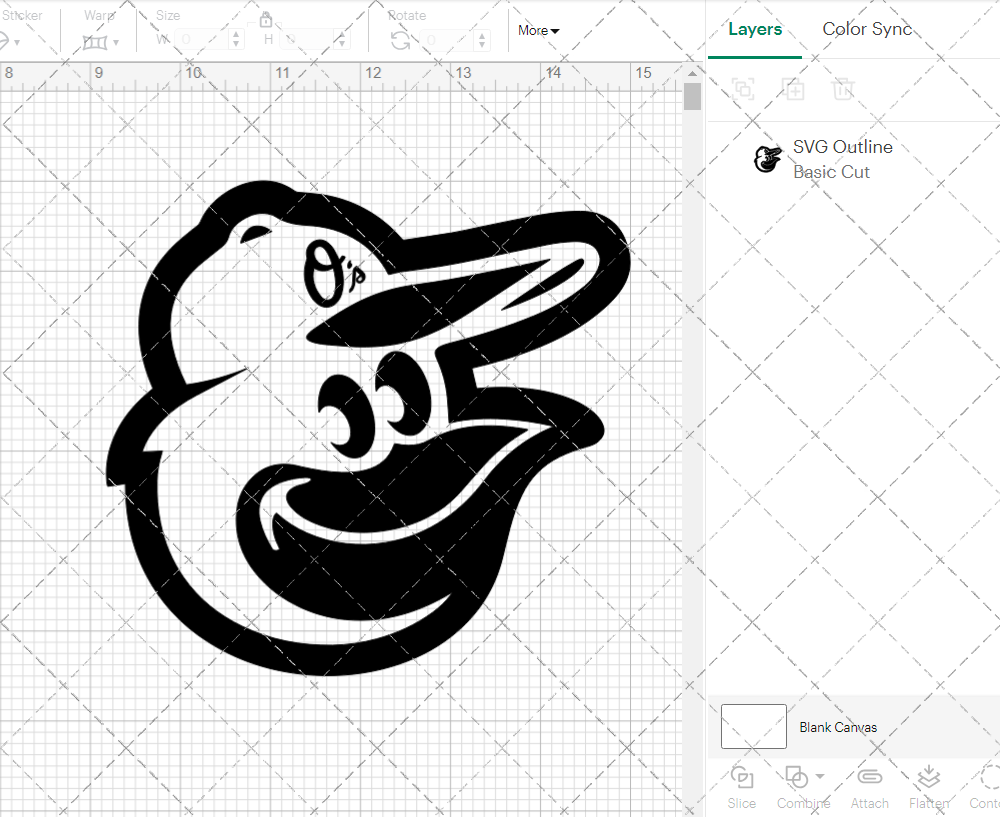Screen dimensions: 1000x817
Task: Click the Duplicate layer icon
Action: tap(793, 89)
